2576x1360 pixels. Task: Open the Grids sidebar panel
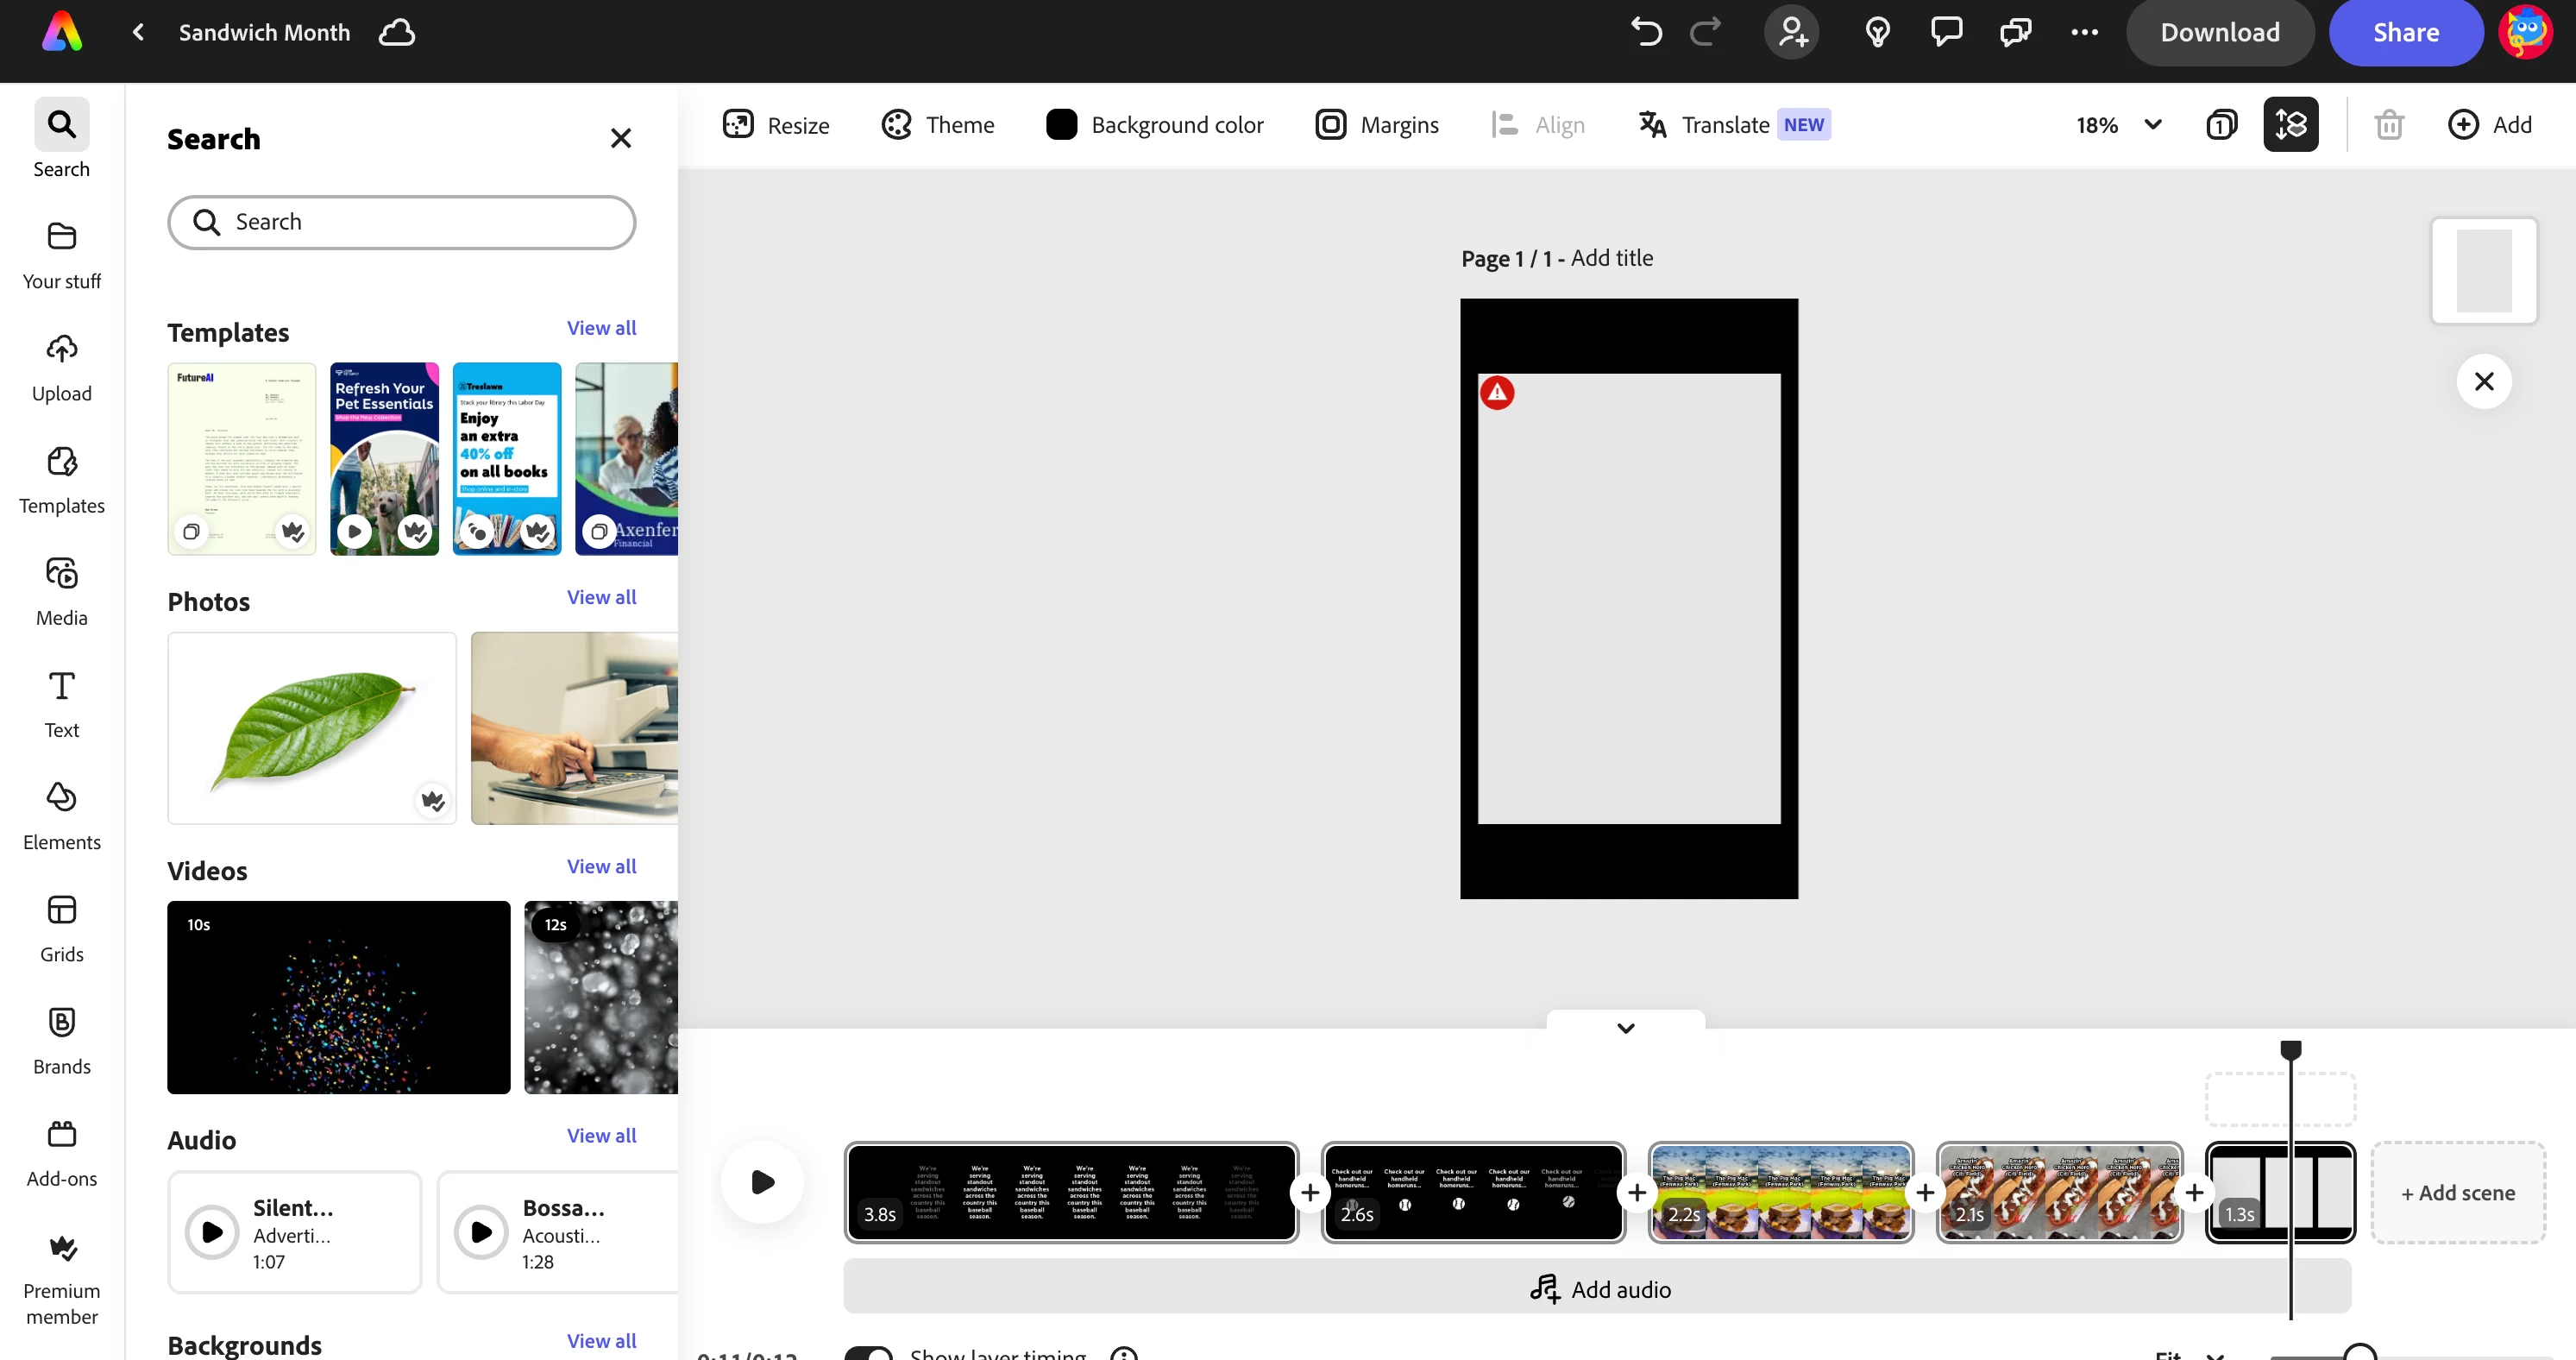(61, 928)
